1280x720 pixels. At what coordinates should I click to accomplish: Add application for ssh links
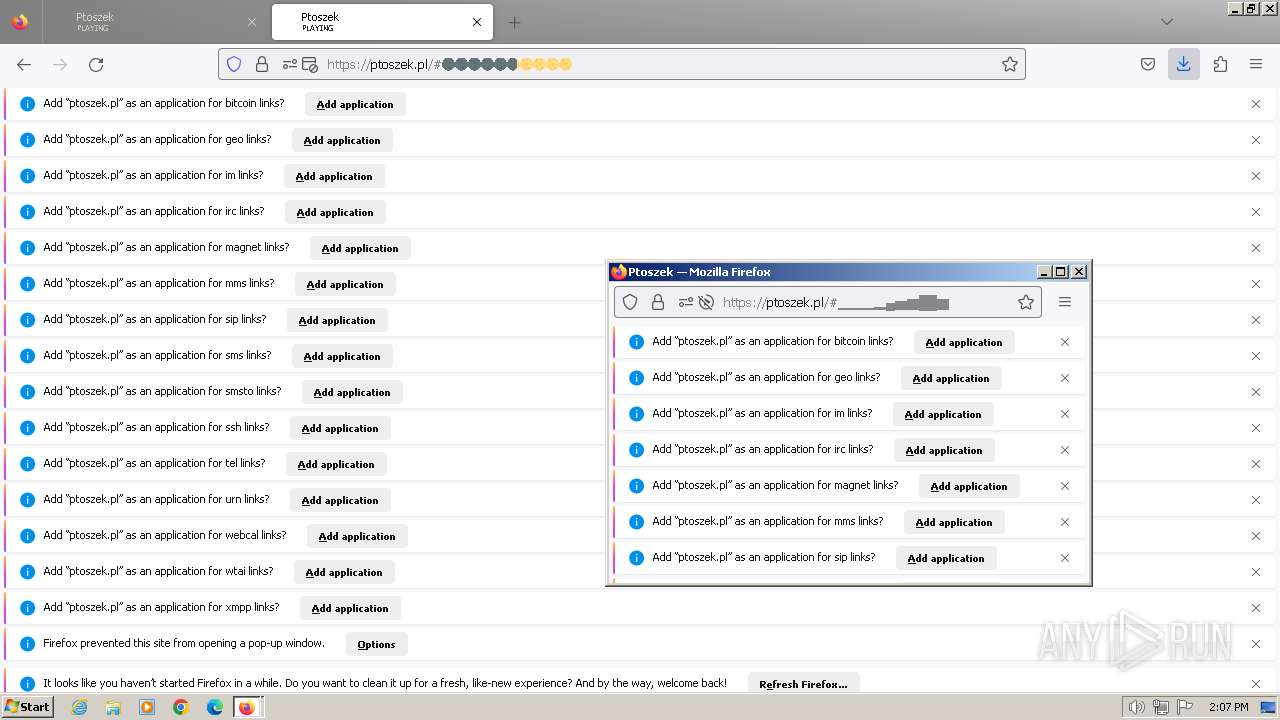pos(340,428)
